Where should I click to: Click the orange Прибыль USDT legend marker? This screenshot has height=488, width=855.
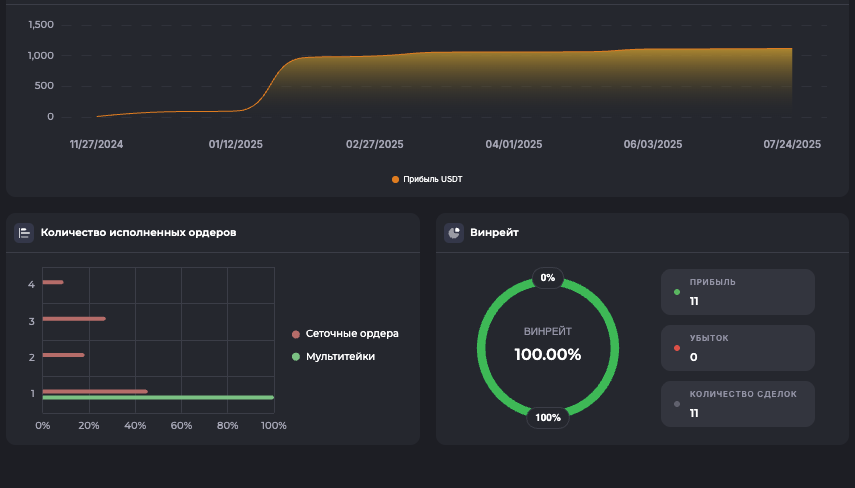click(x=395, y=180)
